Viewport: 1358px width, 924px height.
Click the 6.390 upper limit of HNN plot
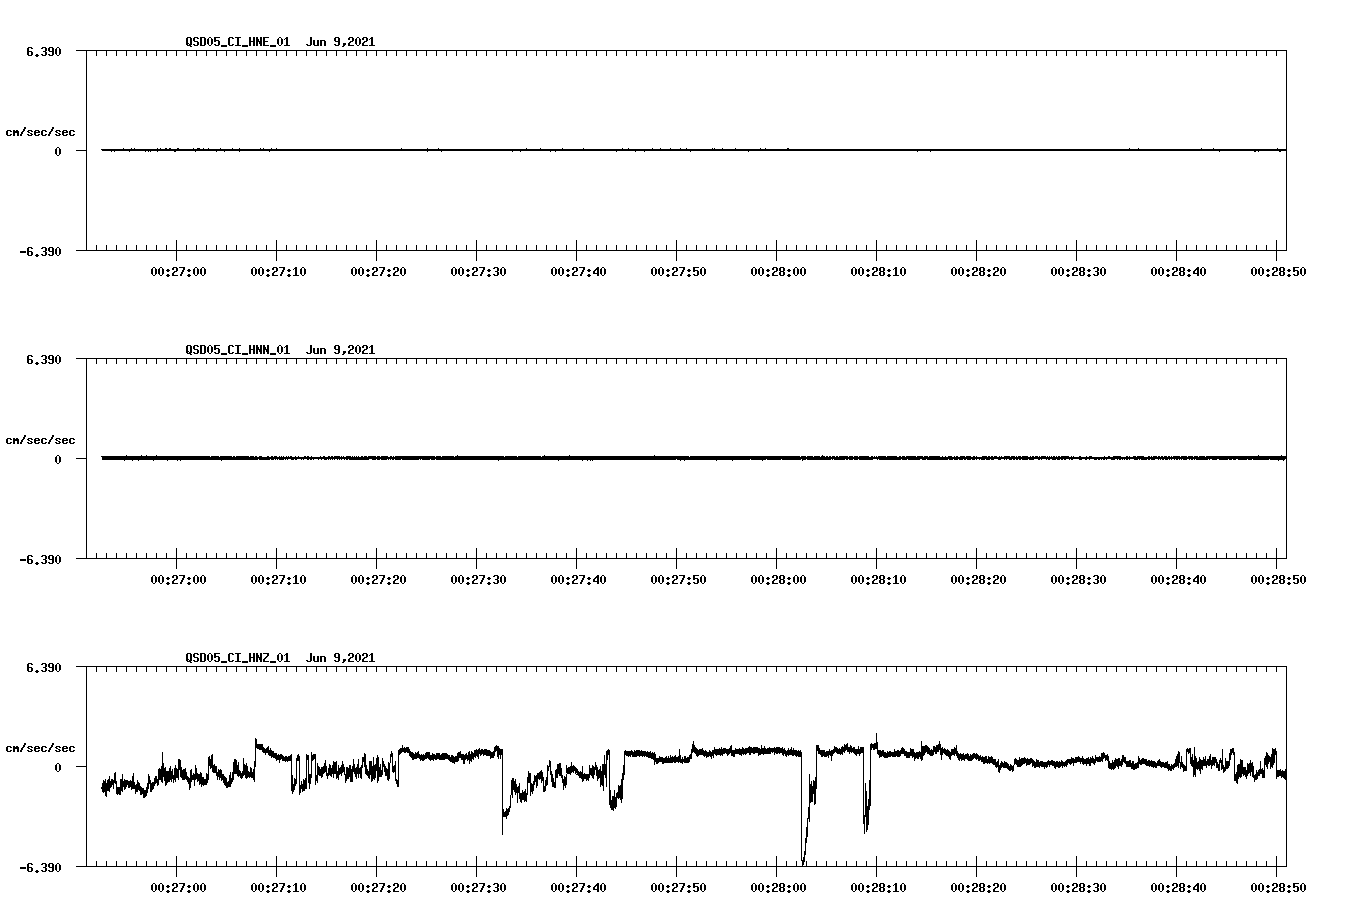pos(44,359)
